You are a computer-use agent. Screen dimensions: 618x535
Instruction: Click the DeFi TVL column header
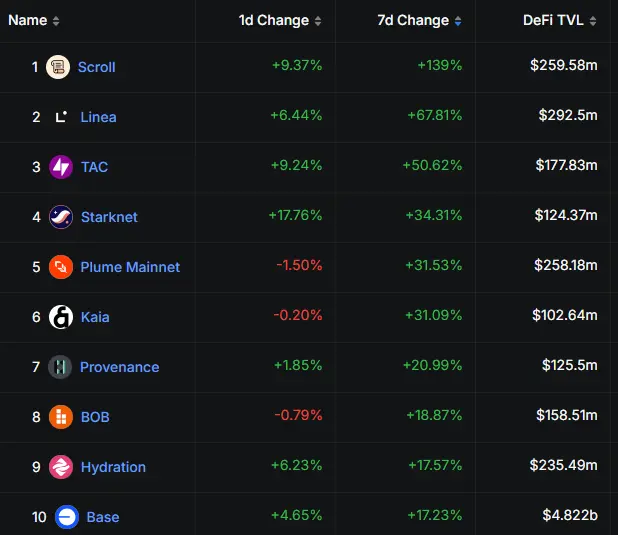(553, 20)
